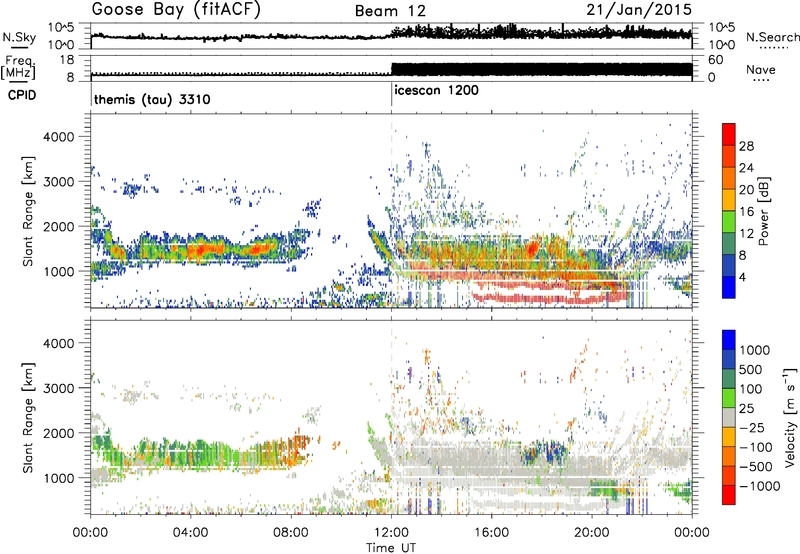The height and width of the screenshot is (554, 800).
Task: Click the '-1000' velocity colorbar tick
Action: click(x=759, y=486)
